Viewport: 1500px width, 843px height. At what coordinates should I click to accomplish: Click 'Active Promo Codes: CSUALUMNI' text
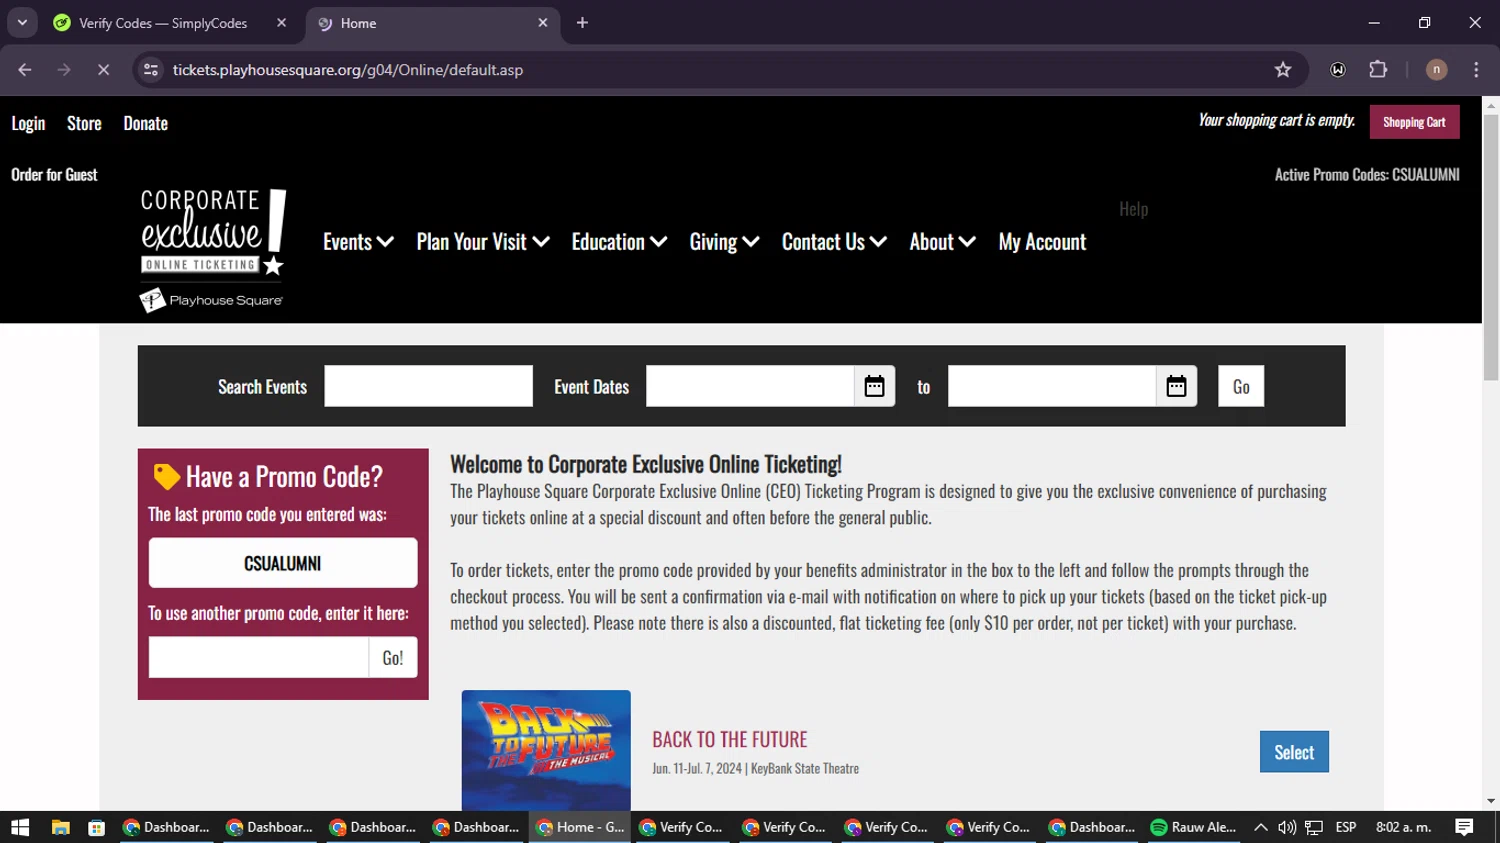tap(1367, 175)
